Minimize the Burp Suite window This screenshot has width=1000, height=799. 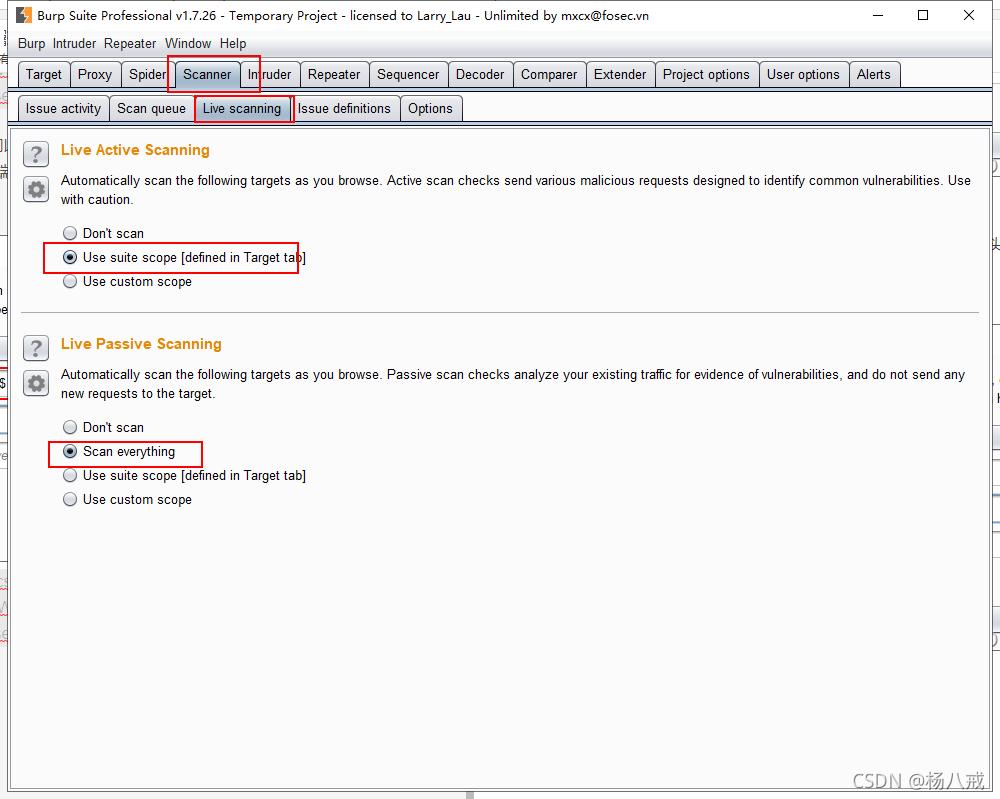[878, 15]
